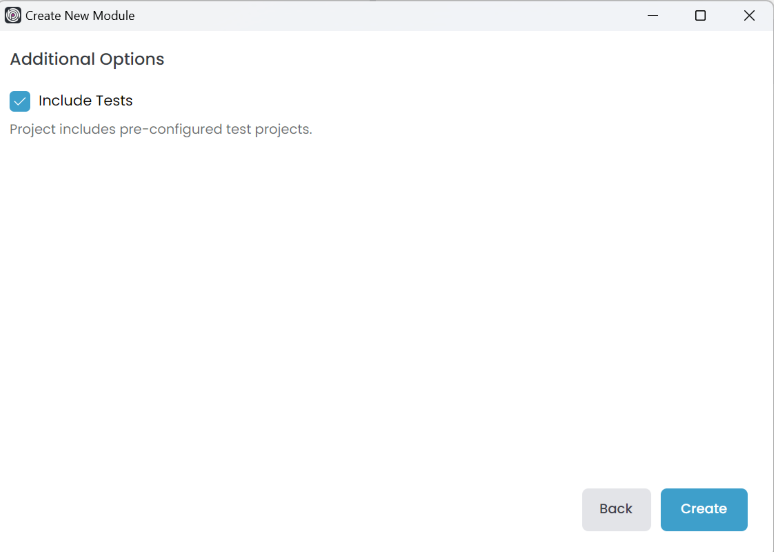This screenshot has height=552, width=774.
Task: Finish the wizard by clicking blue Create
Action: [704, 509]
